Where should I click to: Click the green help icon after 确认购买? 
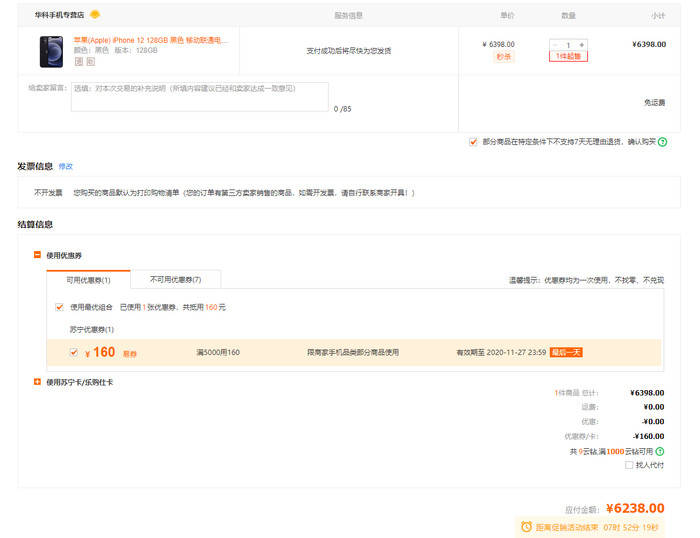662,142
